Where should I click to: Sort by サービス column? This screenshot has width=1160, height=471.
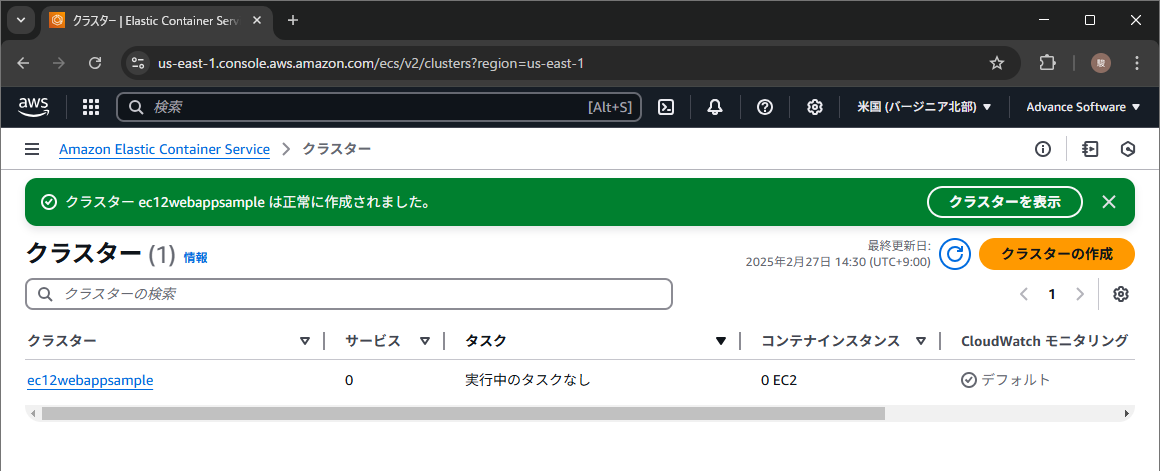(x=425, y=341)
